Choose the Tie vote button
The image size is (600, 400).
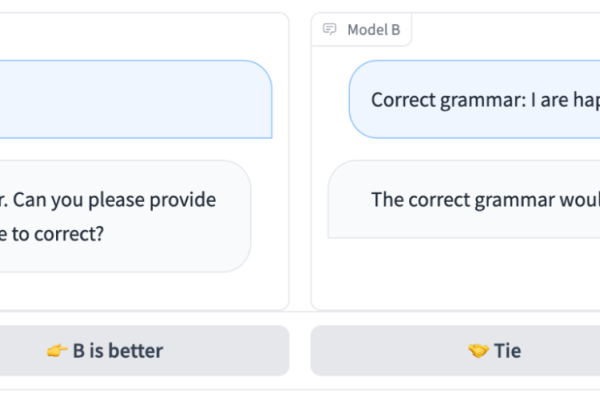pyautogui.click(x=455, y=351)
